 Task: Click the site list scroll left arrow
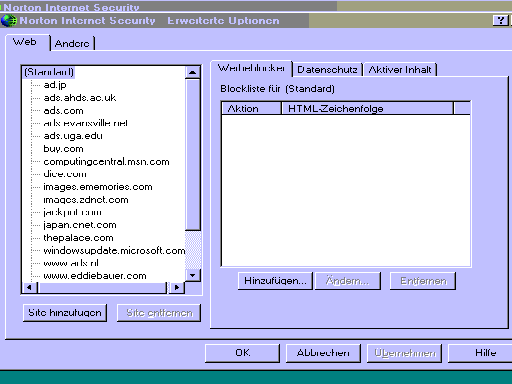point(30,287)
